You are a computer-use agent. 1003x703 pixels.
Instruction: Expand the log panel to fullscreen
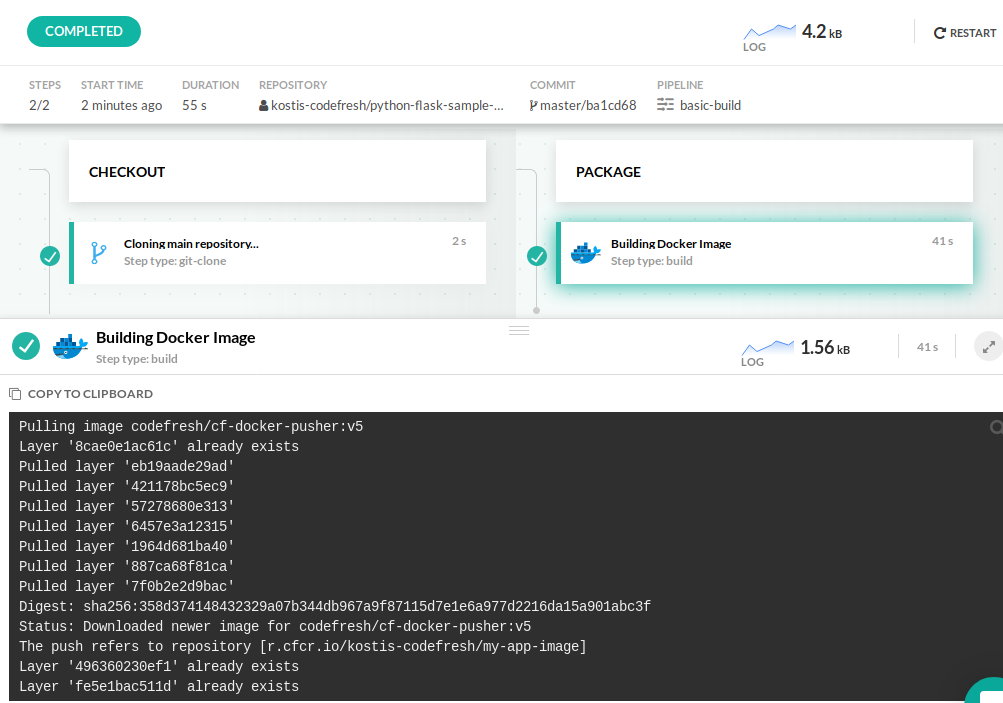988,347
